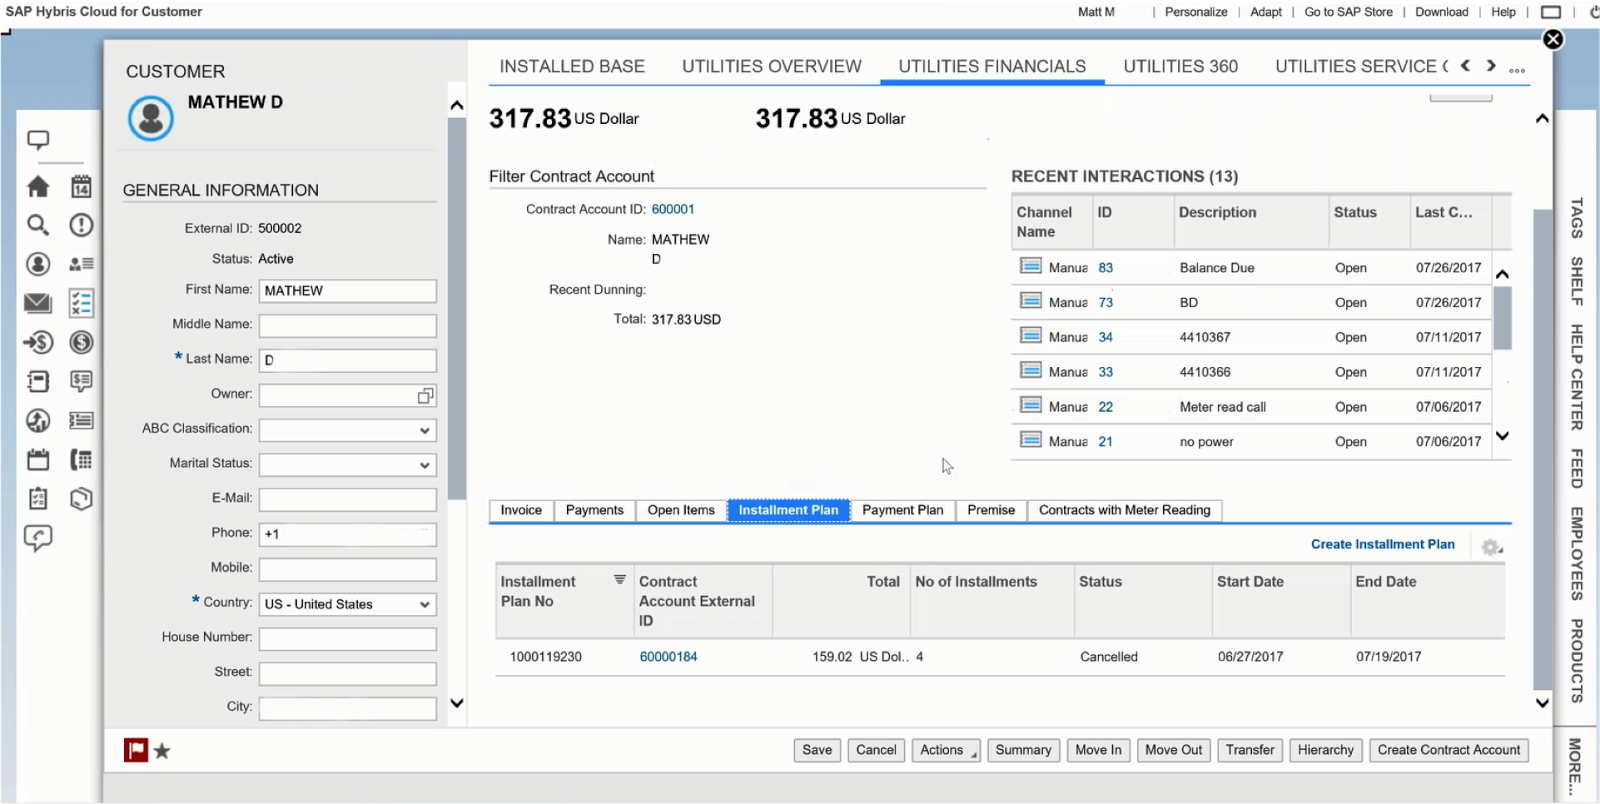
Task: Select the Premise tab
Action: (x=991, y=510)
